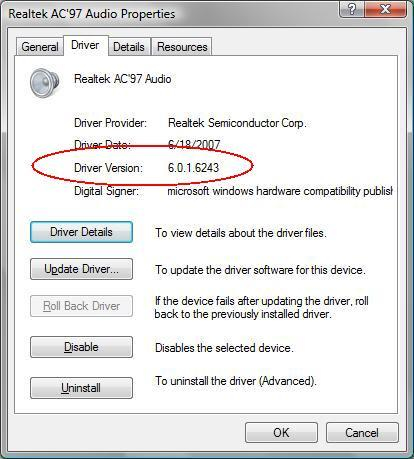Cancel the properties dialog
This screenshot has width=414, height=459.
click(362, 433)
